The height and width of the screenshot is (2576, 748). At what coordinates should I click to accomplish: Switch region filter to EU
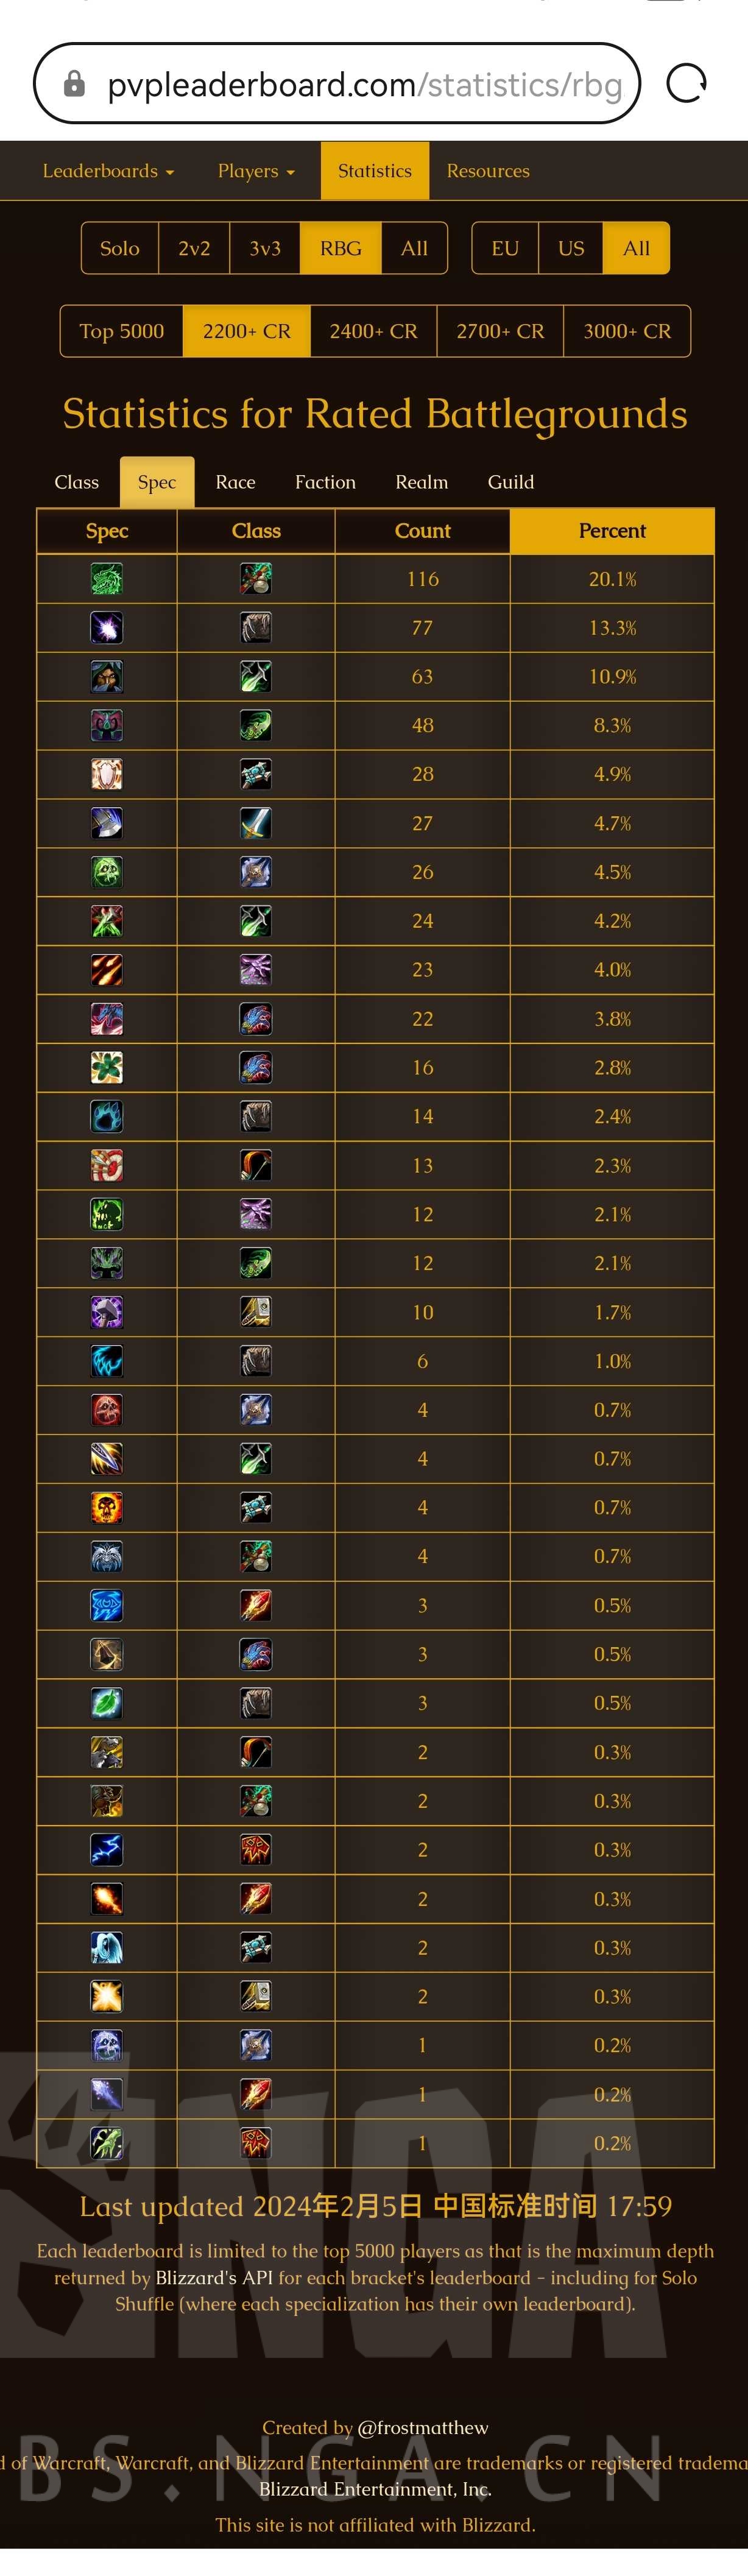[x=505, y=248]
